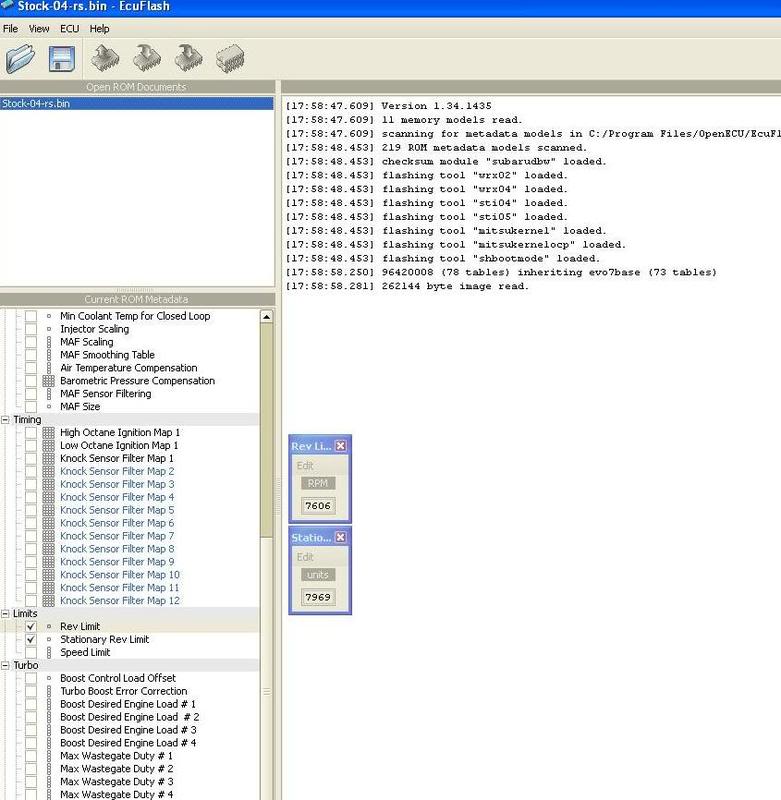
Task: Click the second chip icon in the toolbar
Action: click(x=146, y=58)
